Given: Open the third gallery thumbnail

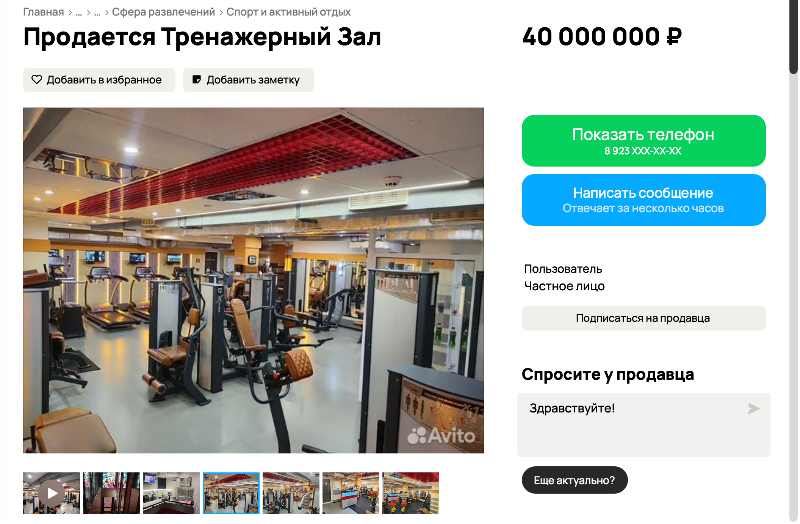Looking at the screenshot, I should click(171, 493).
